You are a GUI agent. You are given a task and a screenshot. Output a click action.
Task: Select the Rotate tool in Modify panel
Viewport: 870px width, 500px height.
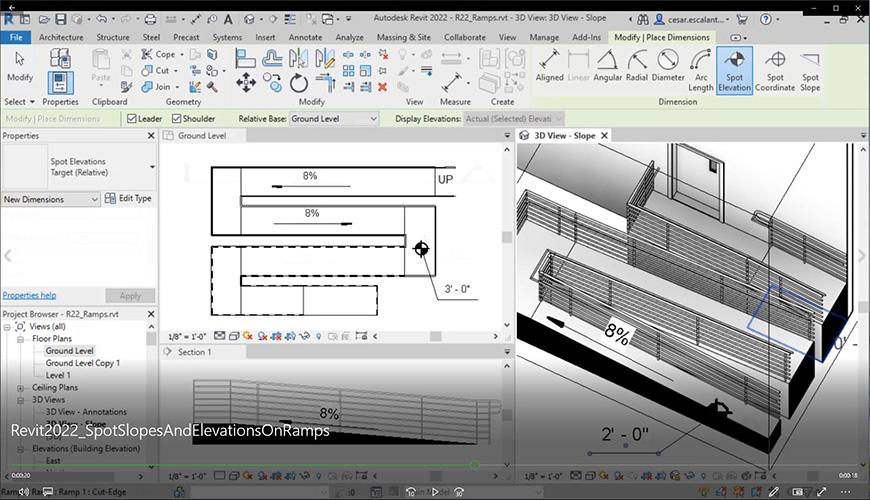[299, 83]
